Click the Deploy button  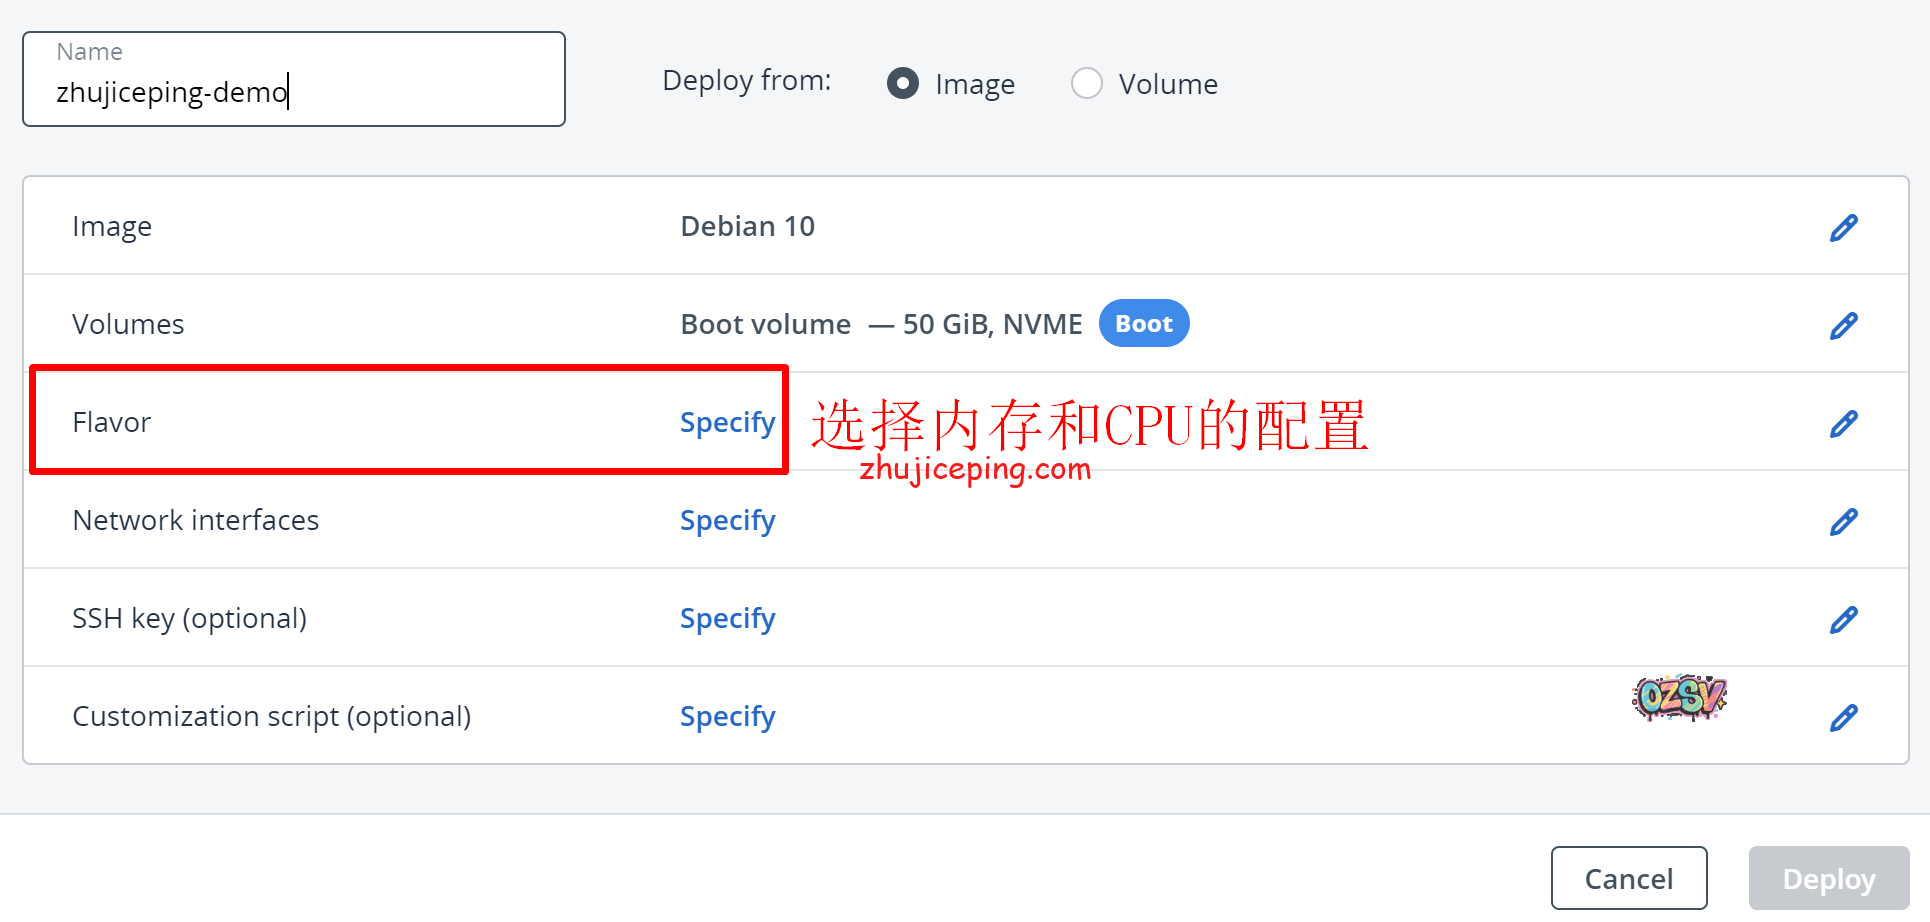coord(1828,879)
